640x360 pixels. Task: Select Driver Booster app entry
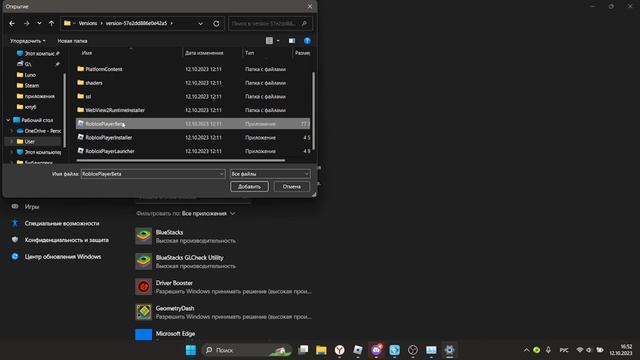tap(224, 287)
